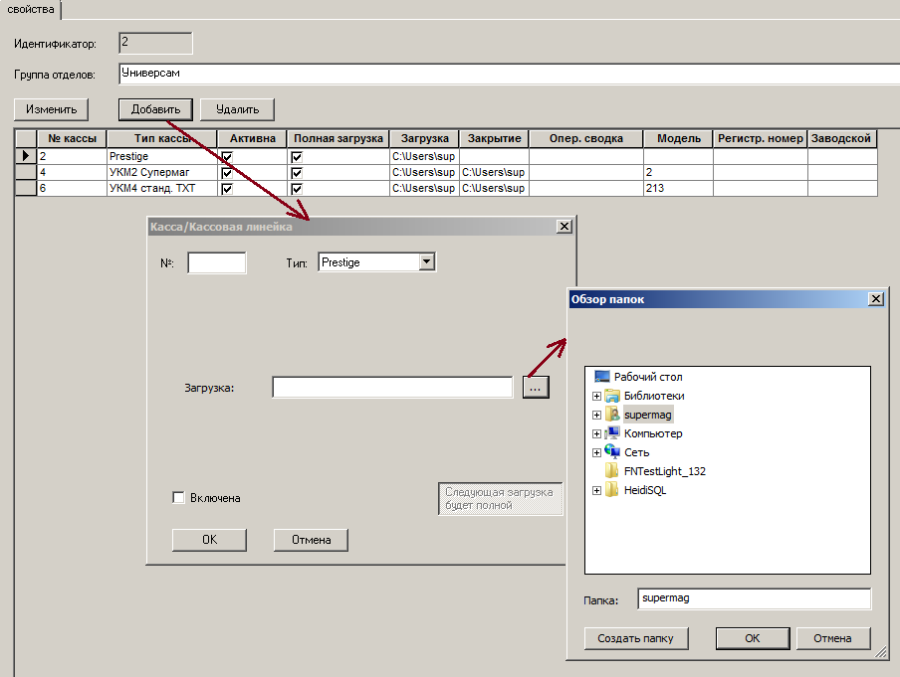Click the № кассы column header
The height and width of the screenshot is (677, 900).
click(x=72, y=138)
